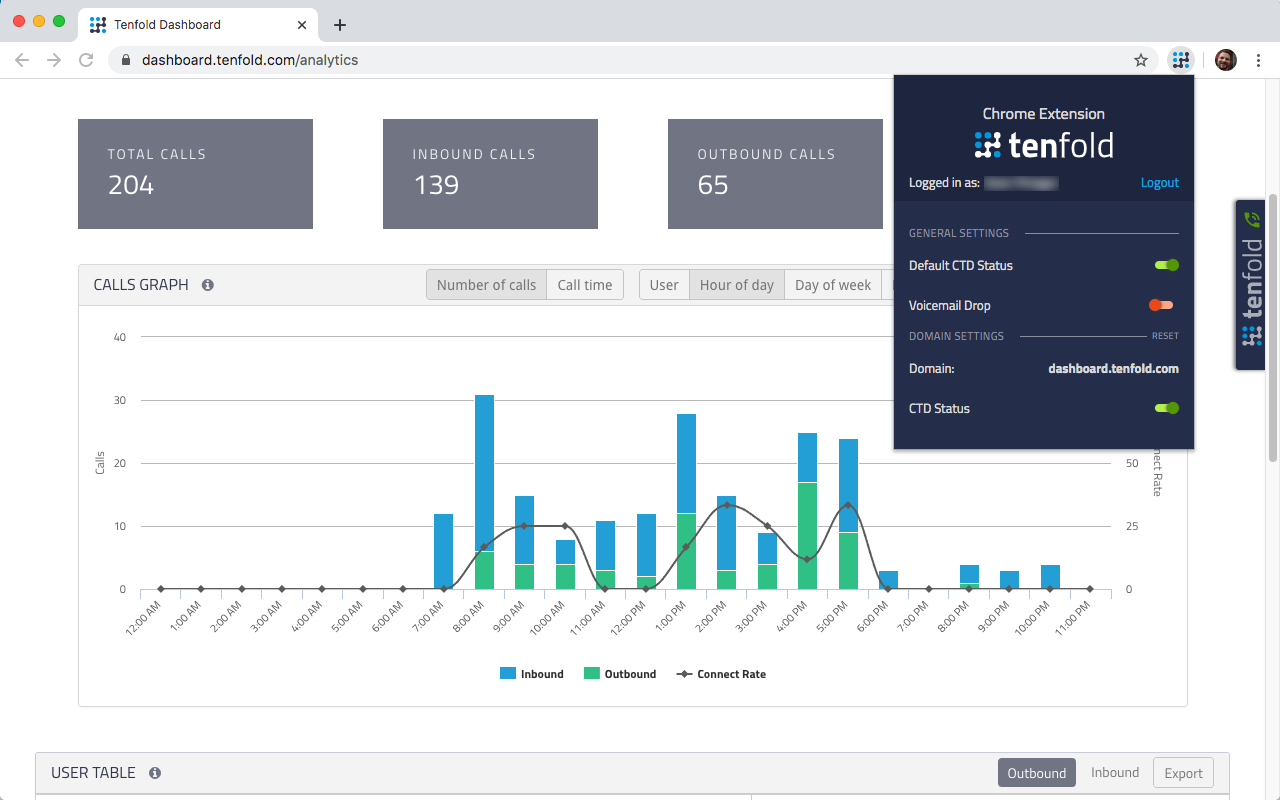
Task: Bookmark page with the star icon
Action: tap(1141, 60)
